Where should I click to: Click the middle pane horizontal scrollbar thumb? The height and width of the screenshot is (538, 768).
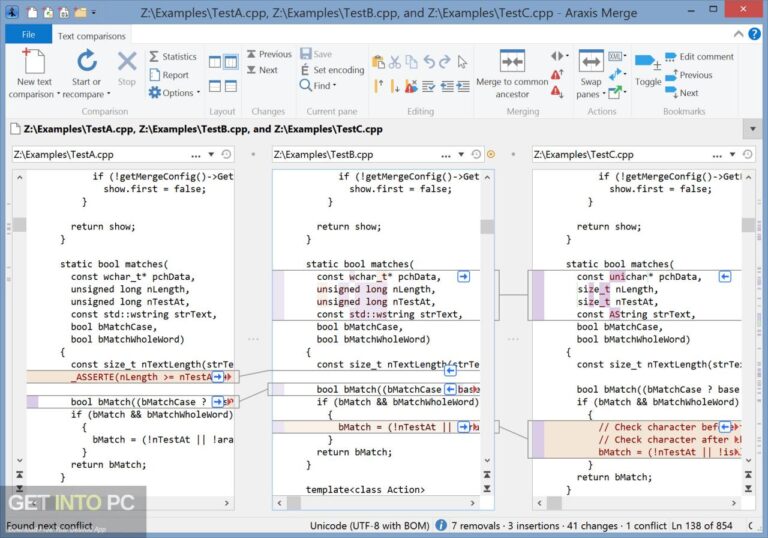point(294,503)
